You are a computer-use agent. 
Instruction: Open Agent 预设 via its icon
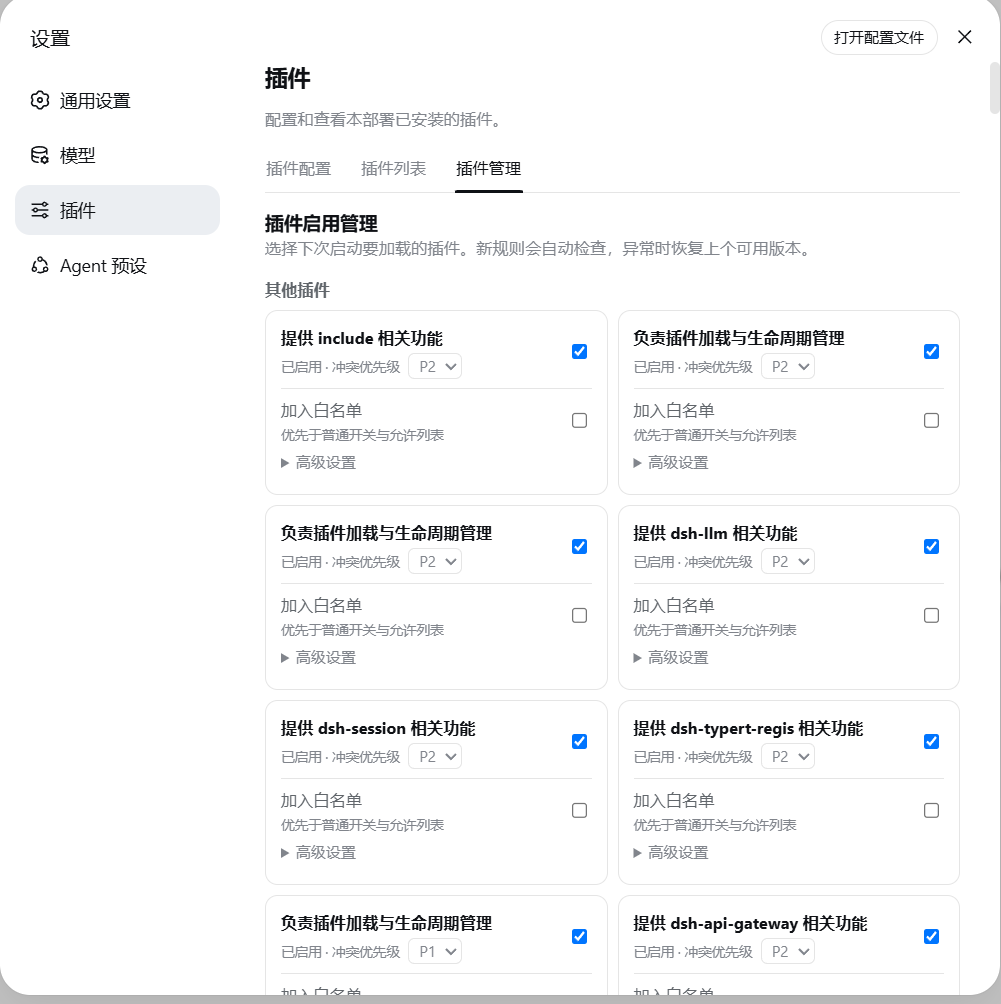point(40,266)
